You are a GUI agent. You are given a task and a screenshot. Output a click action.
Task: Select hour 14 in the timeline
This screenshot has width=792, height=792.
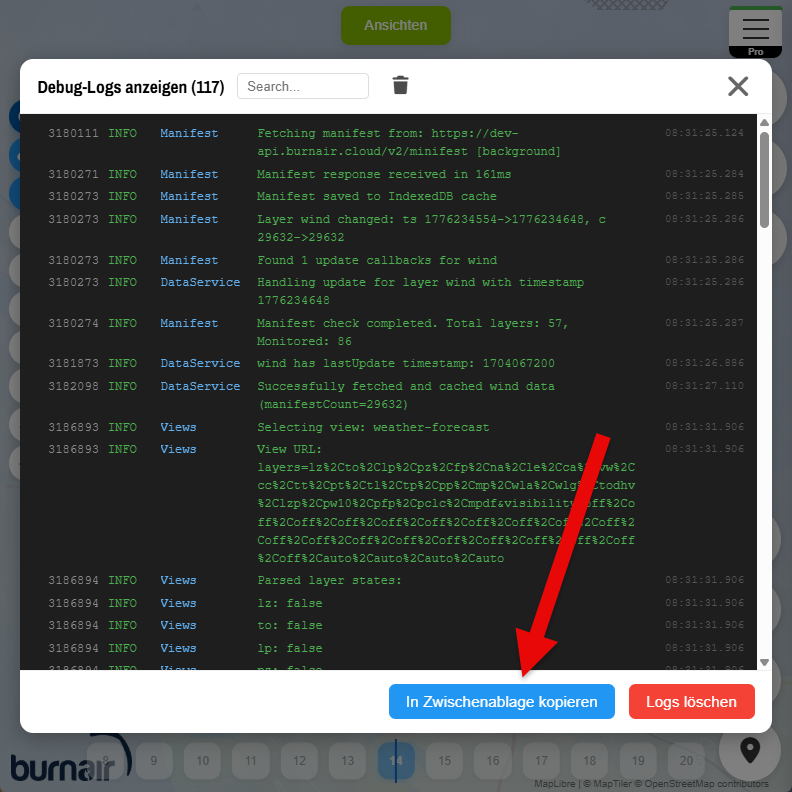tap(396, 761)
